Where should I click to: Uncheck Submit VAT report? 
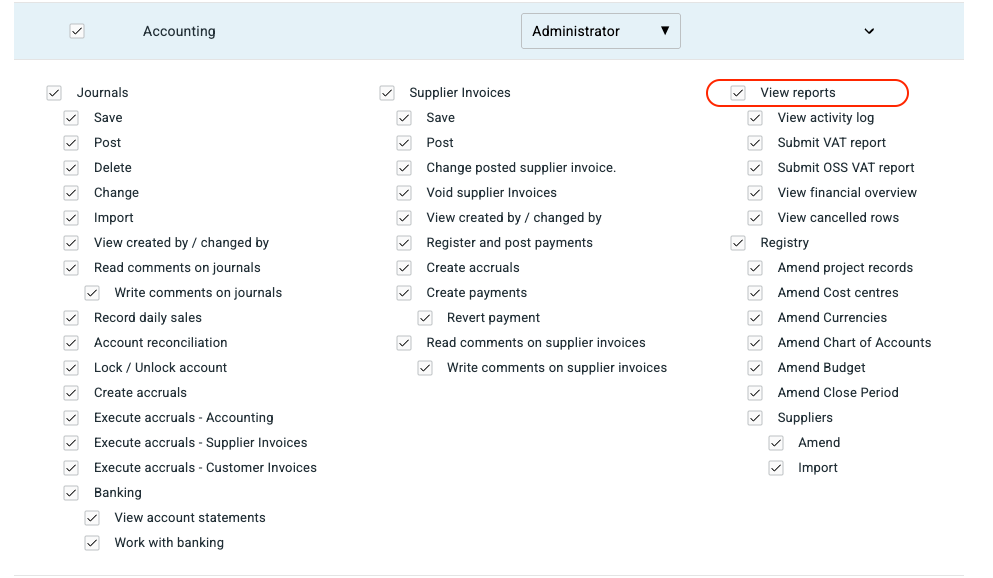click(x=755, y=143)
